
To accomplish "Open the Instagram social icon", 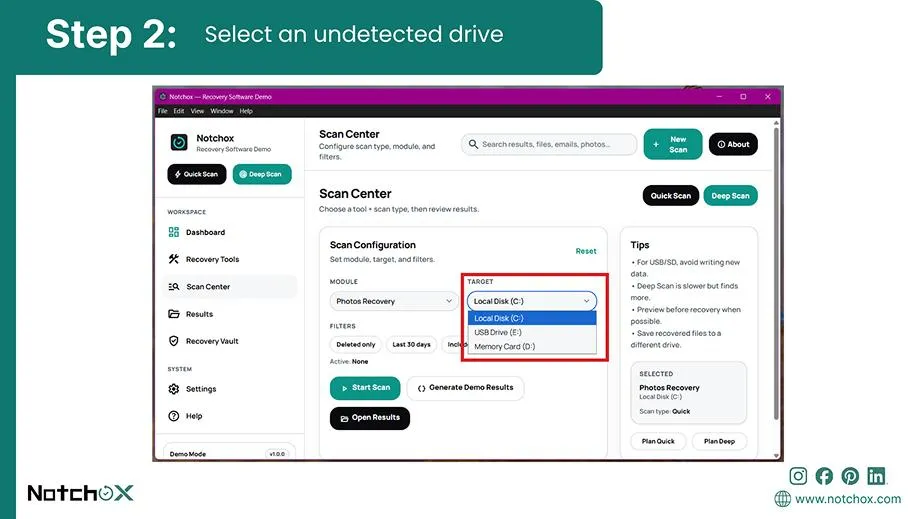I will [x=798, y=476].
